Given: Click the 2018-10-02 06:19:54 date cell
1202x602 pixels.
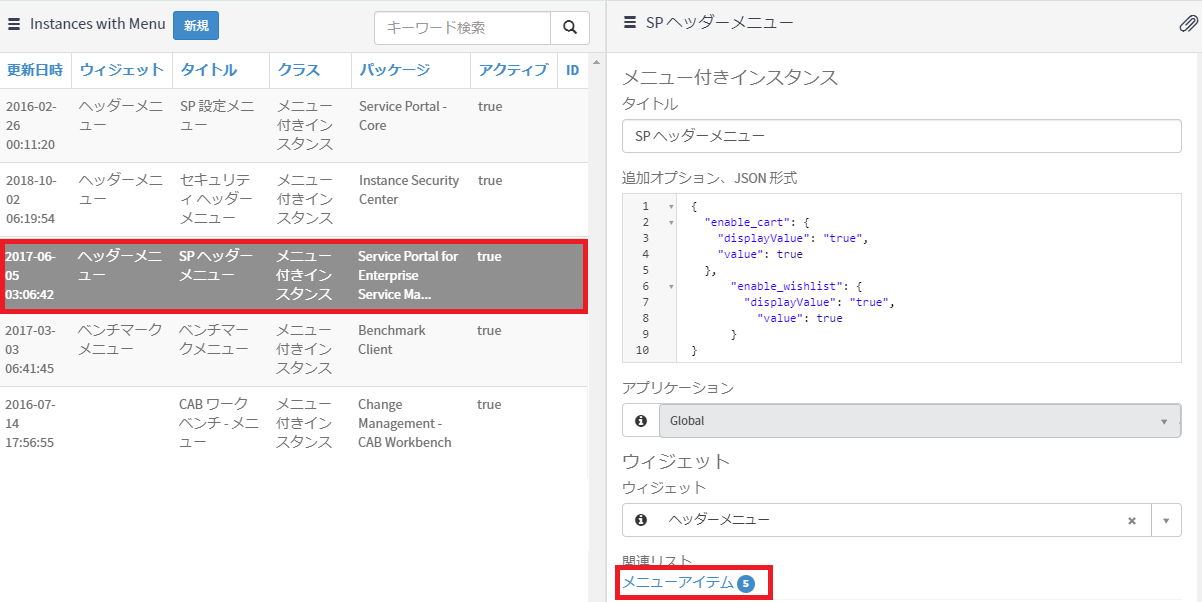Looking at the screenshot, I should click(x=31, y=199).
